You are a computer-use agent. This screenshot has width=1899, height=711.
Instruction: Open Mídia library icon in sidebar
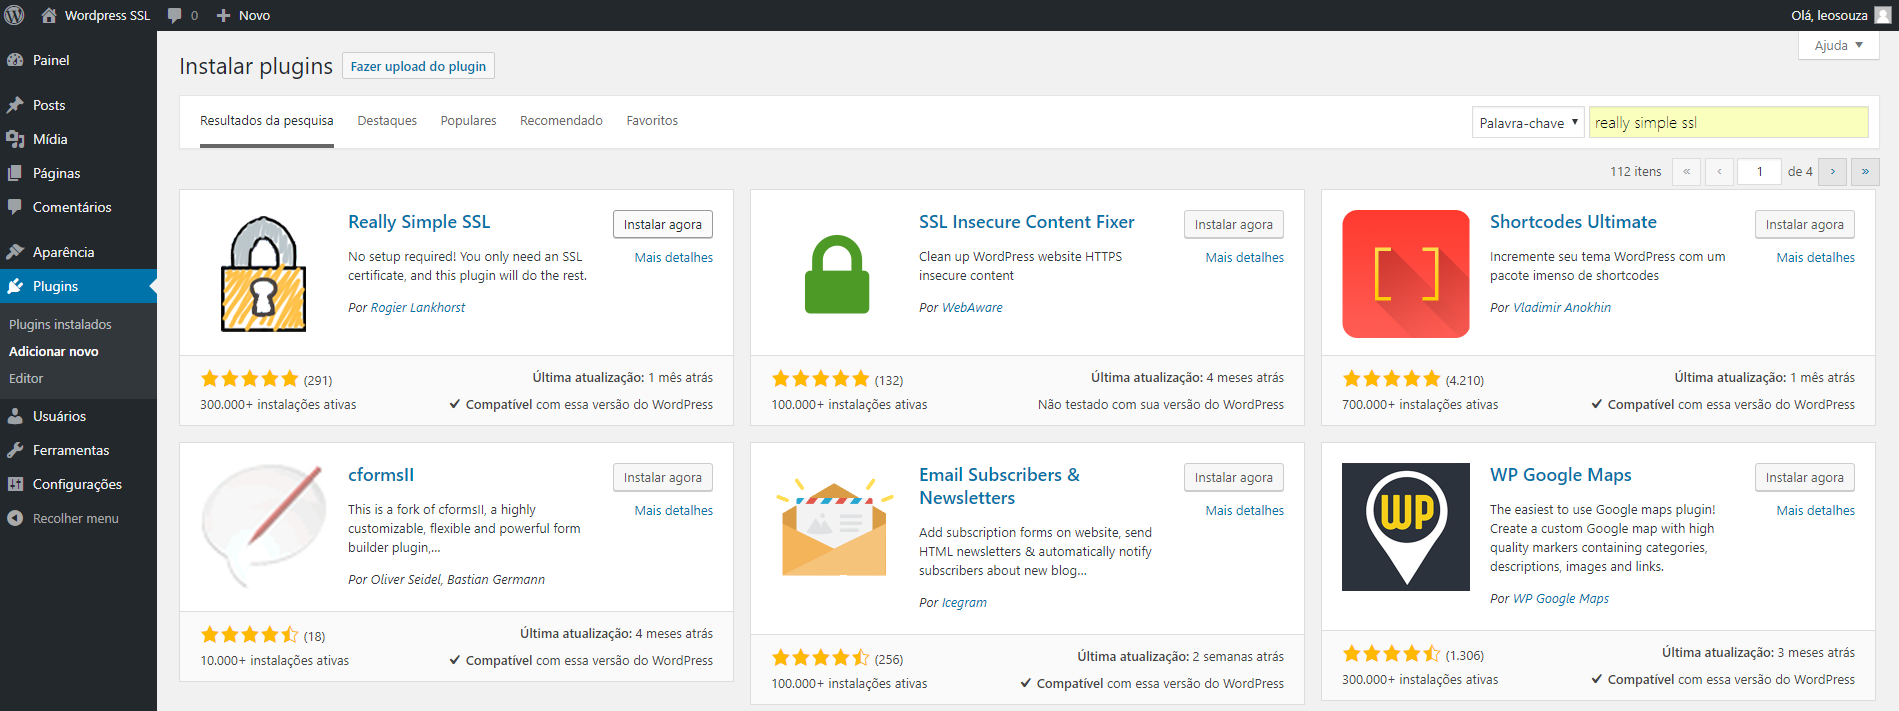(x=15, y=139)
